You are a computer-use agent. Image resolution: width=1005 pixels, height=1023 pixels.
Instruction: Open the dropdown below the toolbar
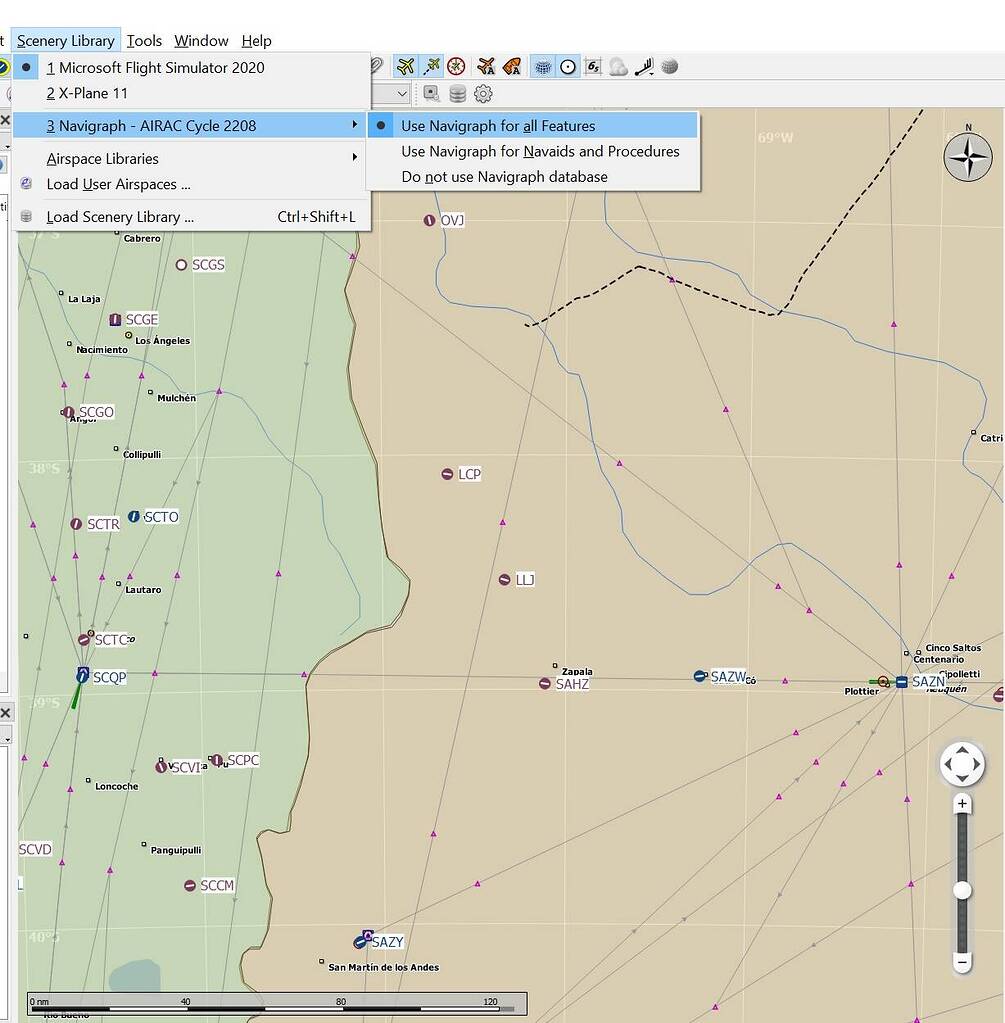pyautogui.click(x=398, y=93)
